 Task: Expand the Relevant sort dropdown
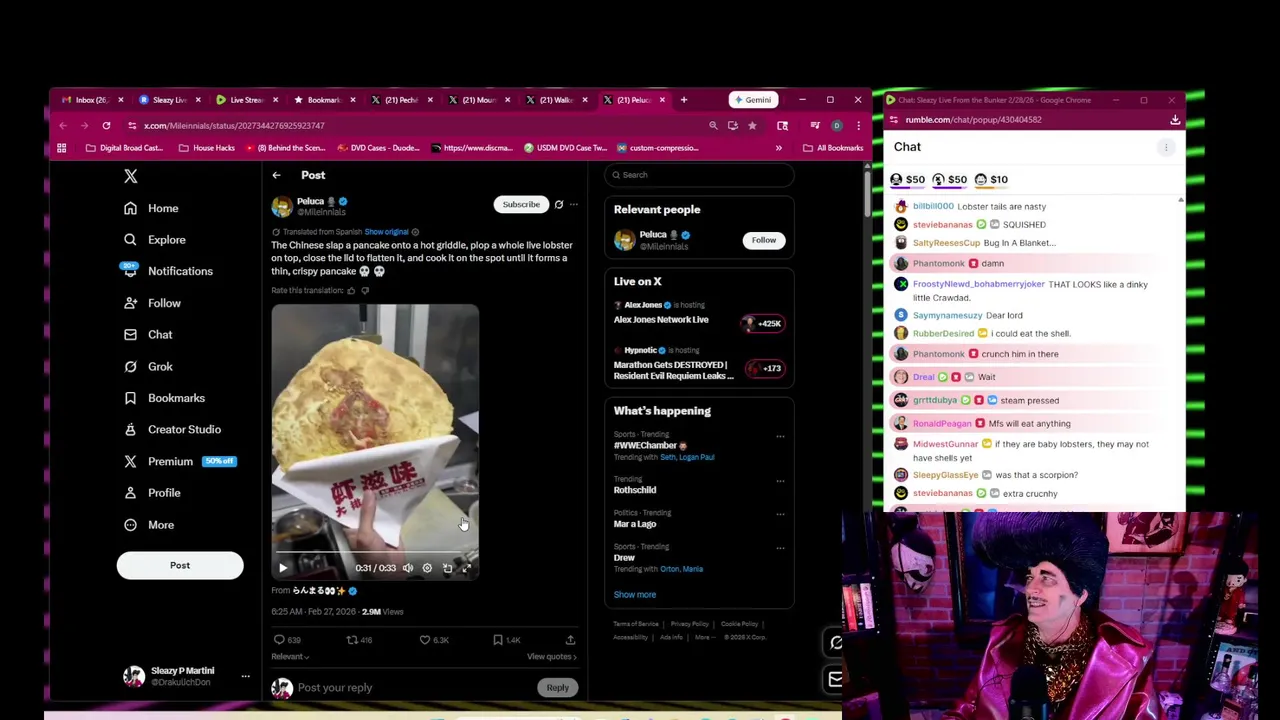point(290,657)
